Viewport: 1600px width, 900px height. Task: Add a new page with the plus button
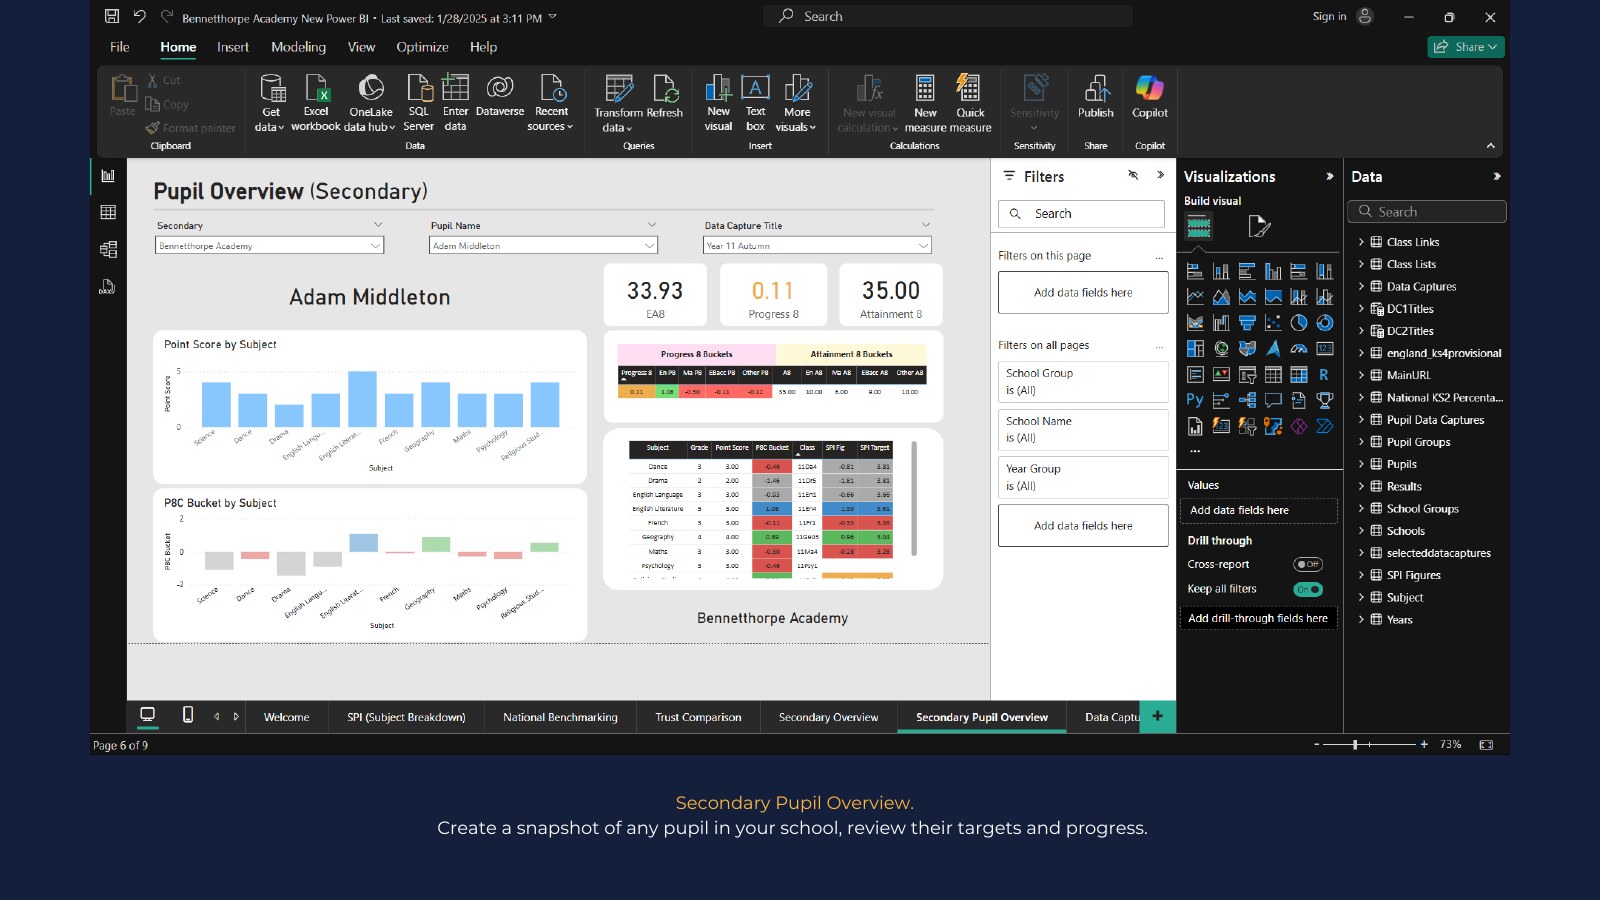point(1158,716)
